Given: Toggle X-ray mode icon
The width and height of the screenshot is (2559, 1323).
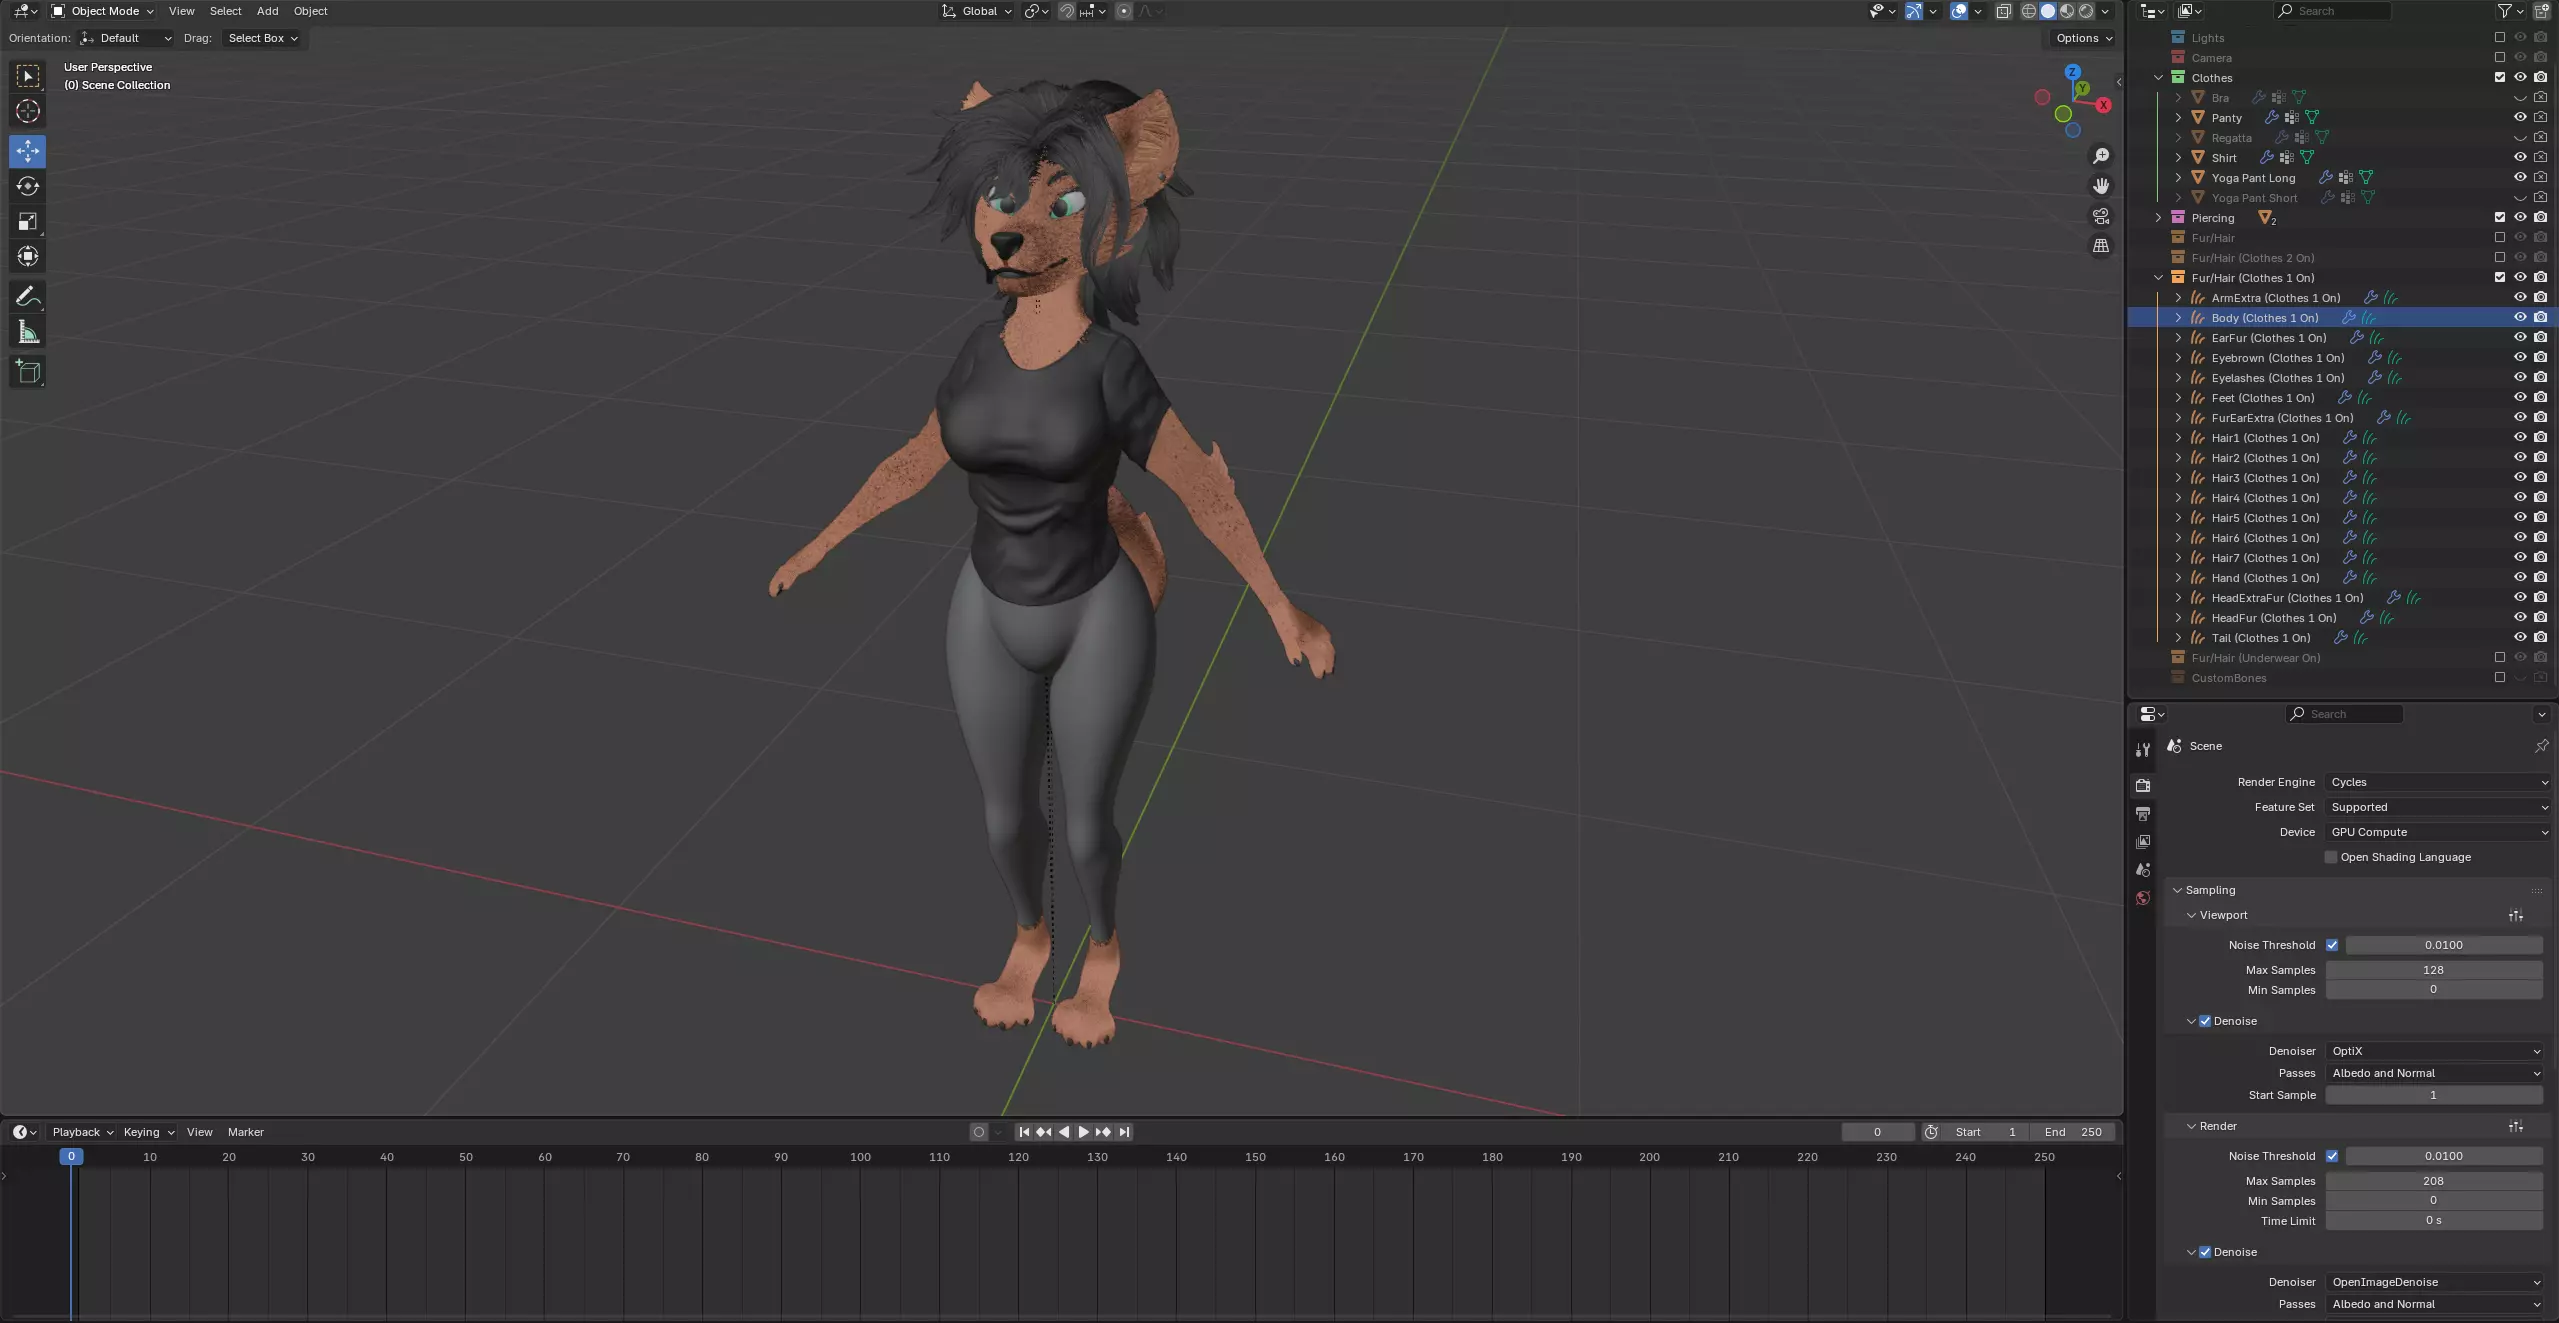Looking at the screenshot, I should point(2003,11).
